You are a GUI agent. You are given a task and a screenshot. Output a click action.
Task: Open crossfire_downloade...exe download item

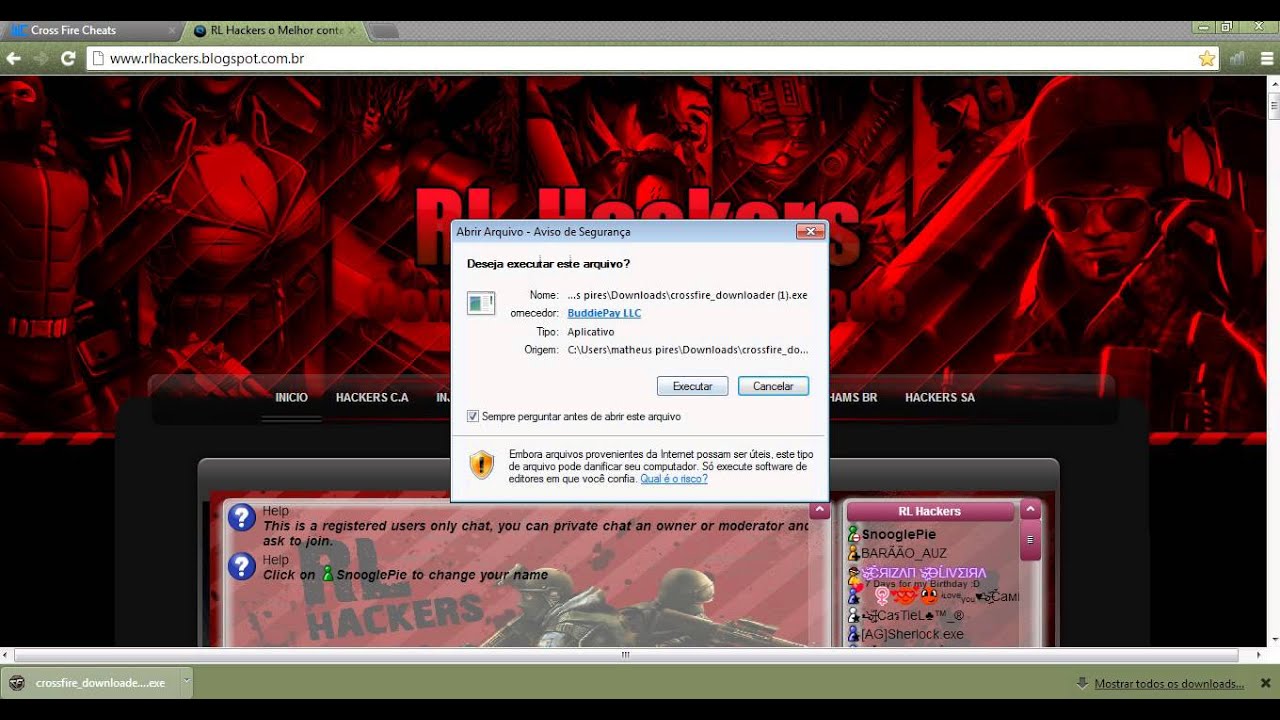point(90,683)
